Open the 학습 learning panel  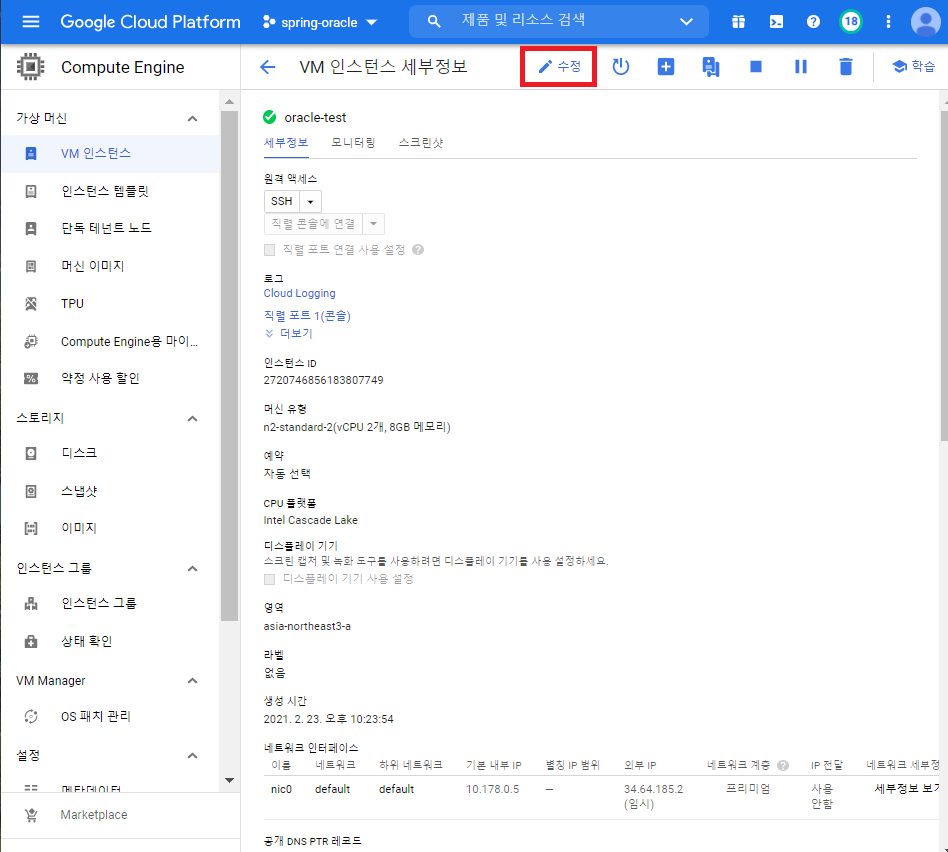click(x=914, y=67)
